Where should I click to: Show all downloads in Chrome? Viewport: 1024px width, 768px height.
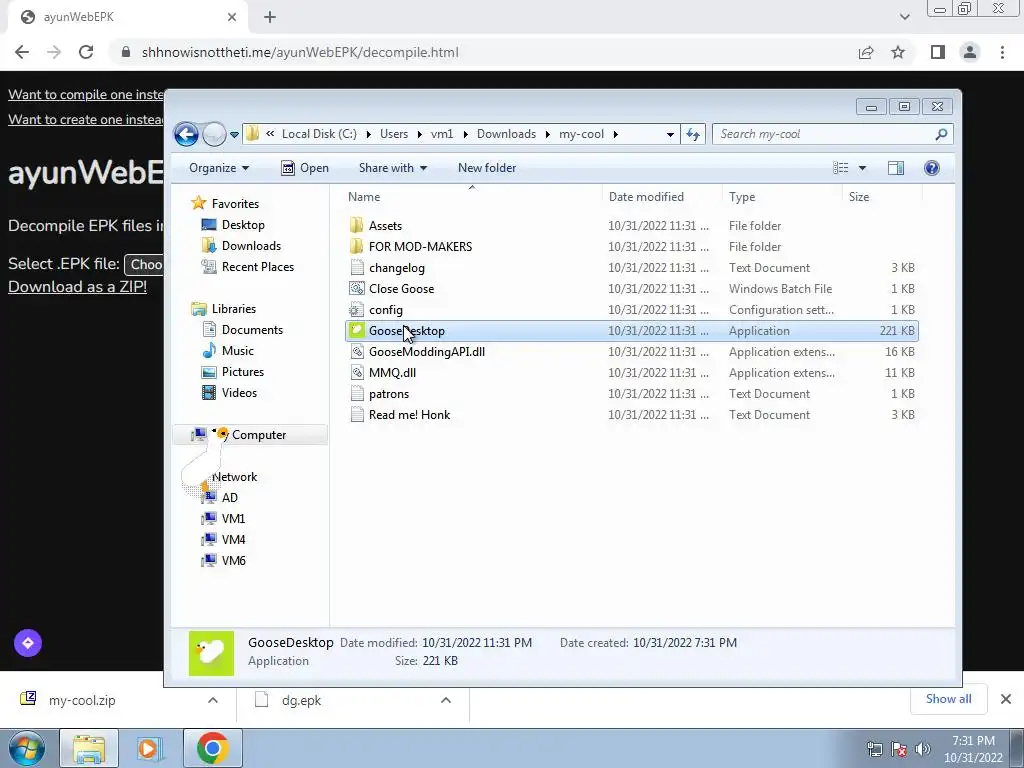[948, 699]
